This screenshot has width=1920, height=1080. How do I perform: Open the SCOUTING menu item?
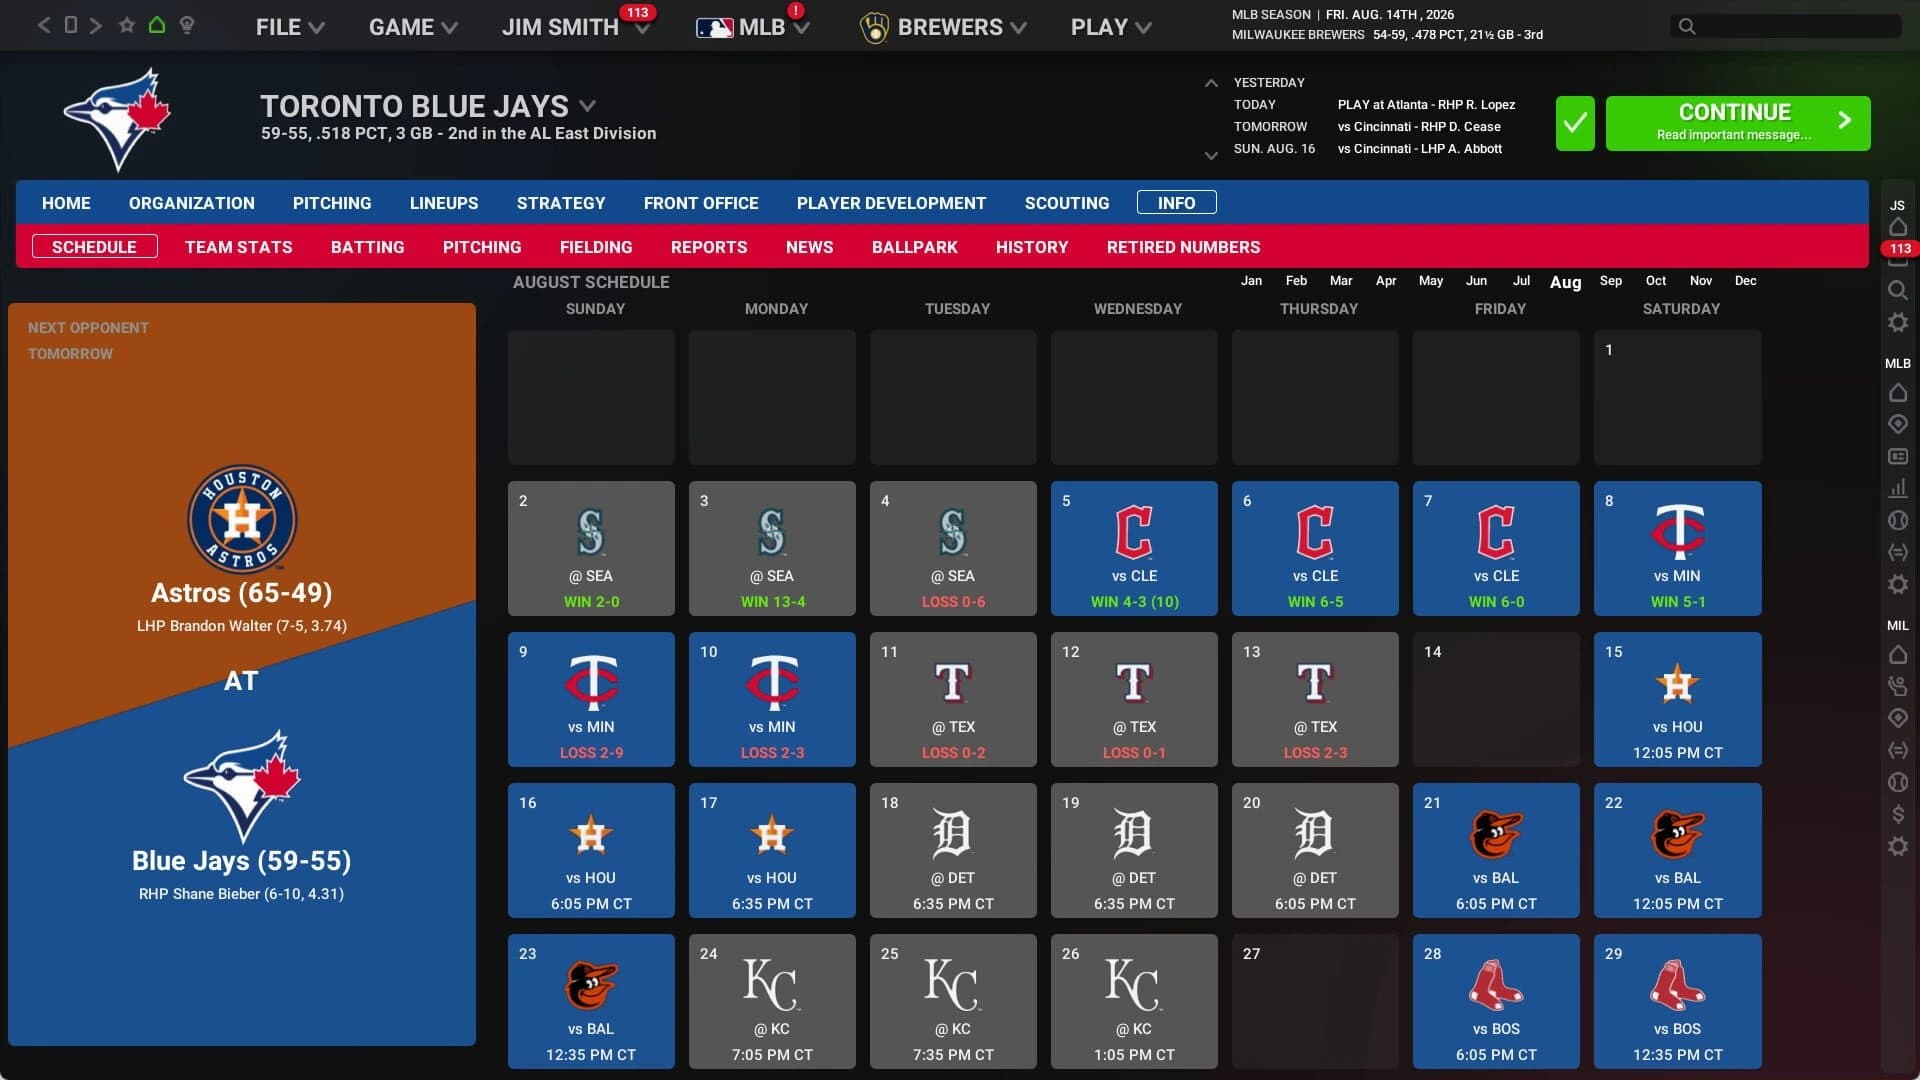pyautogui.click(x=1066, y=203)
